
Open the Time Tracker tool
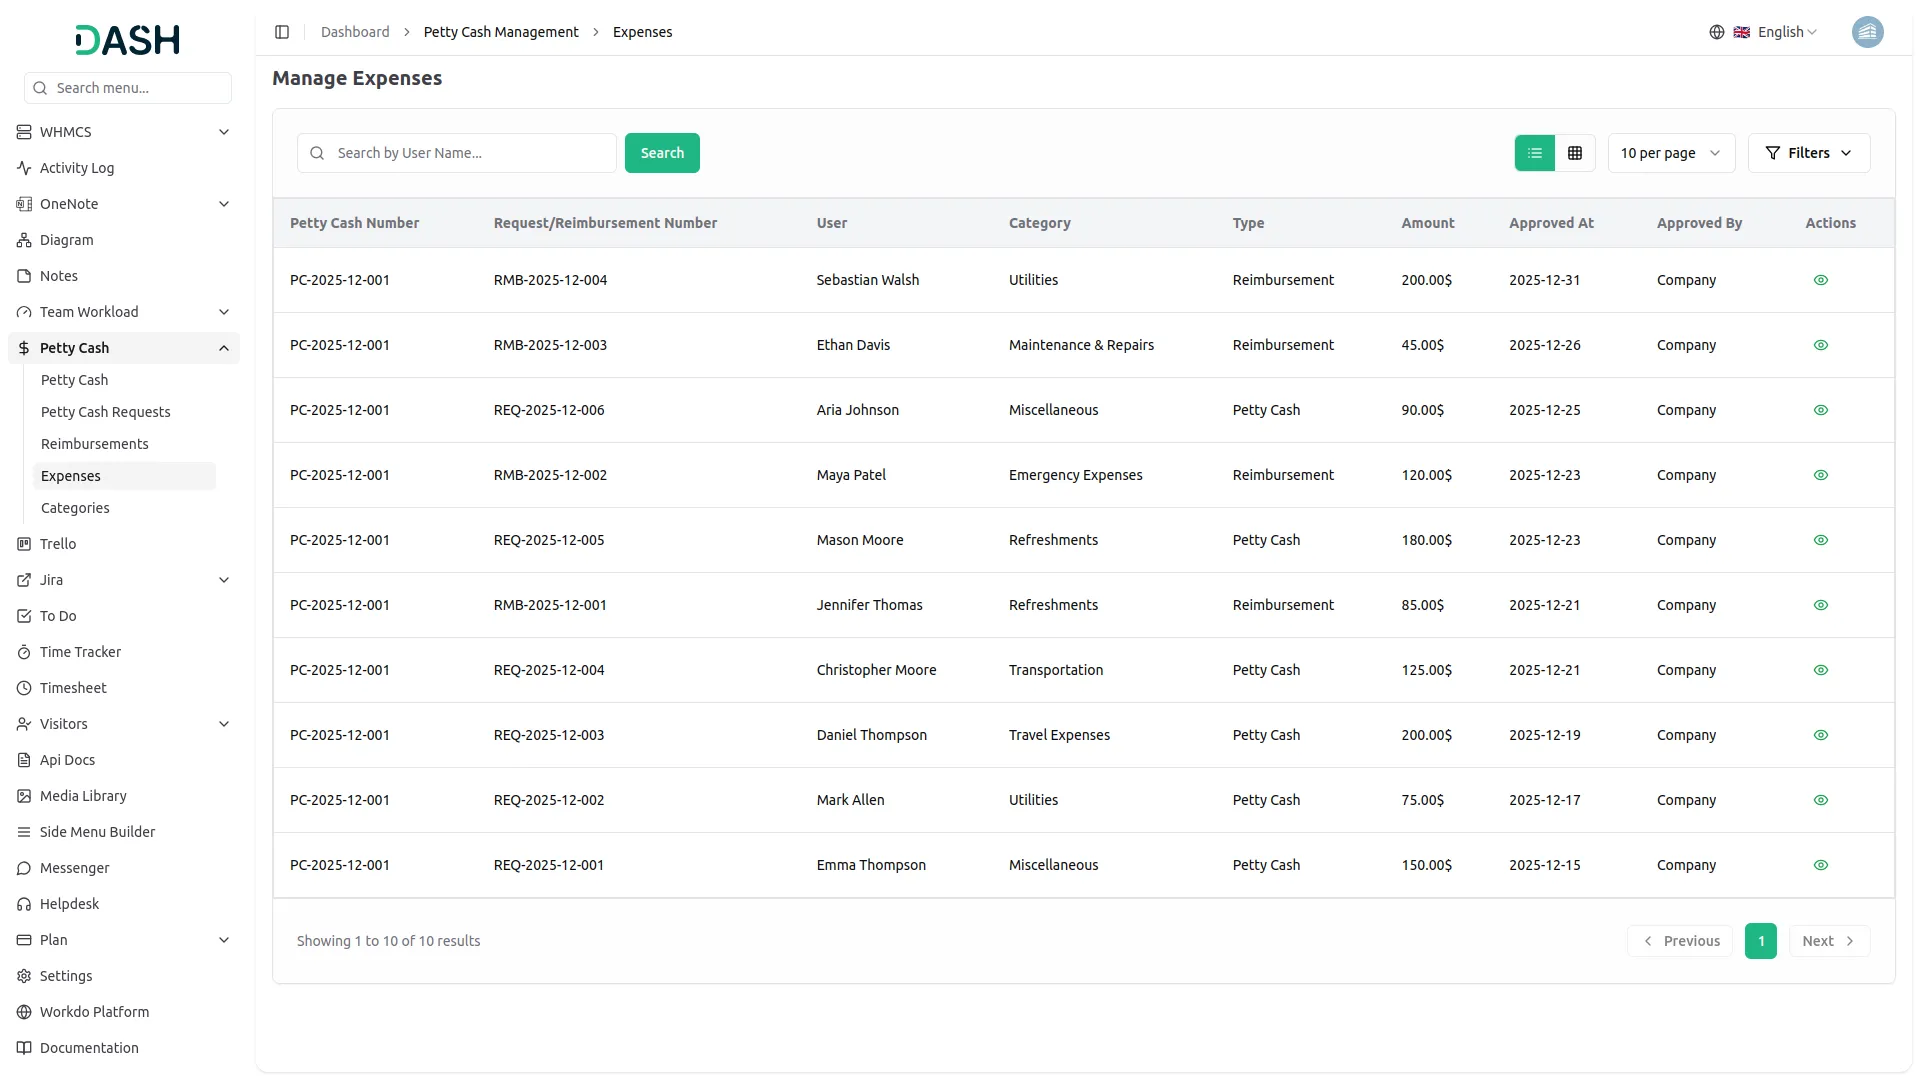(x=81, y=651)
